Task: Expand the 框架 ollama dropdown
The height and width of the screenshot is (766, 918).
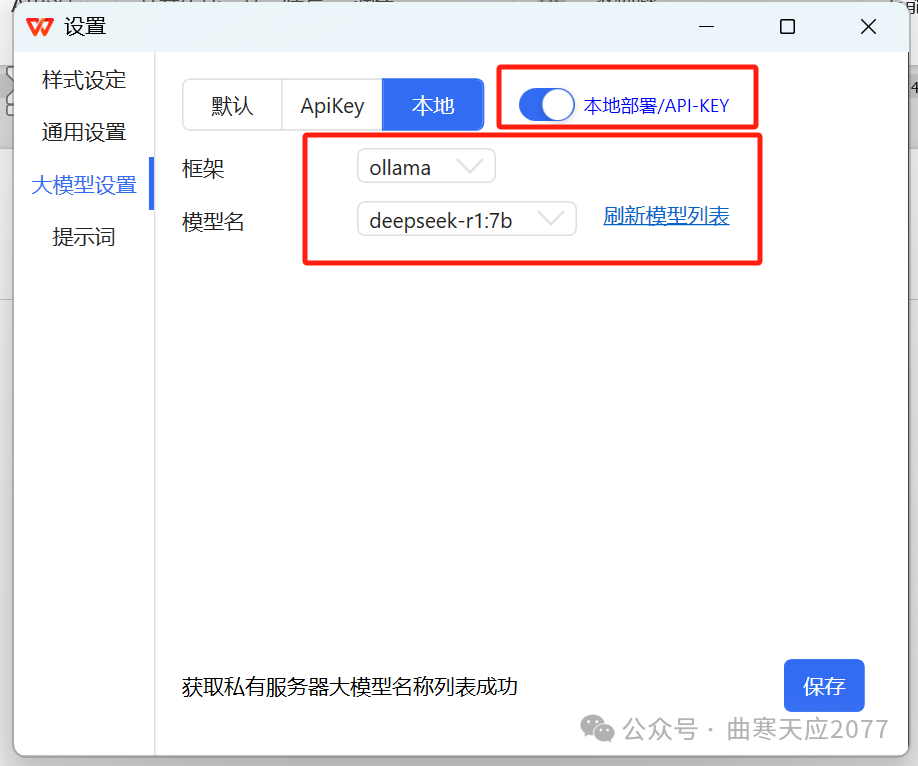Action: coord(426,167)
